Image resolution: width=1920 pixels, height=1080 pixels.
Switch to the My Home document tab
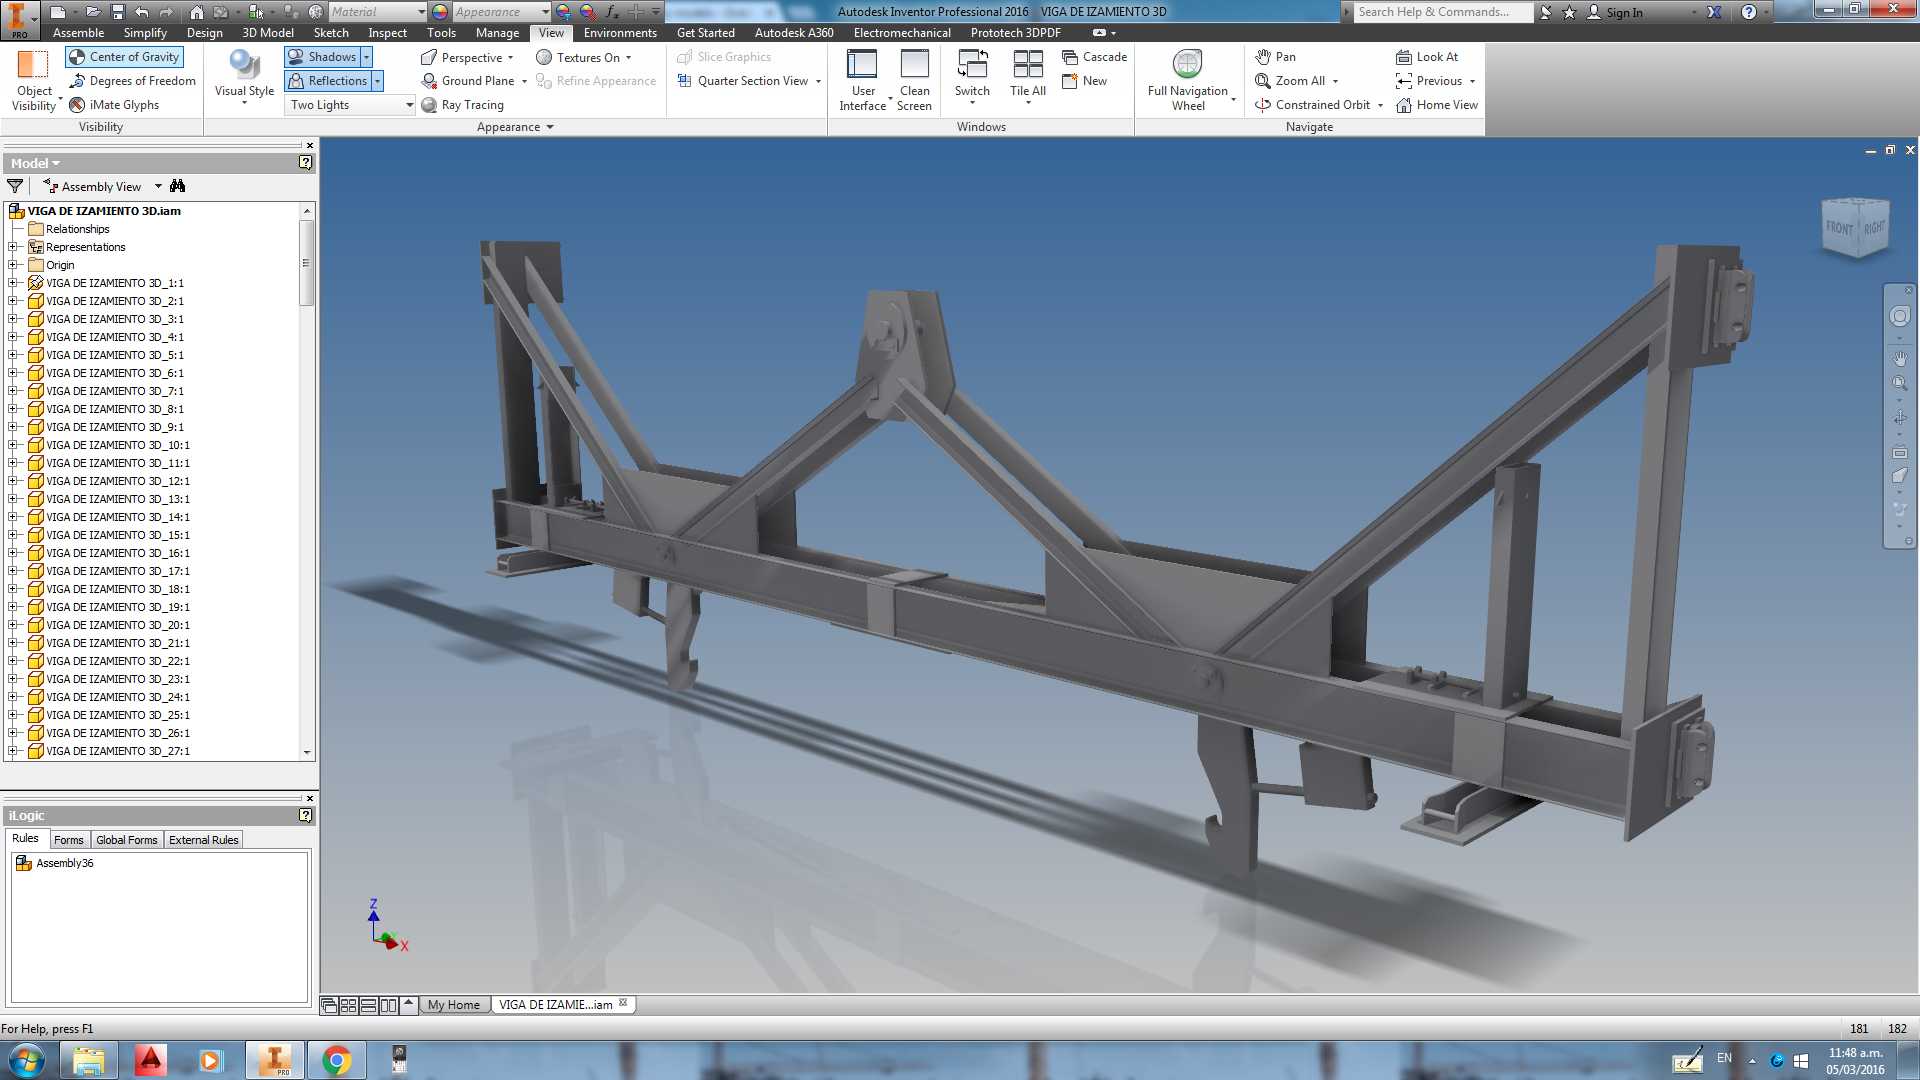(x=453, y=1005)
